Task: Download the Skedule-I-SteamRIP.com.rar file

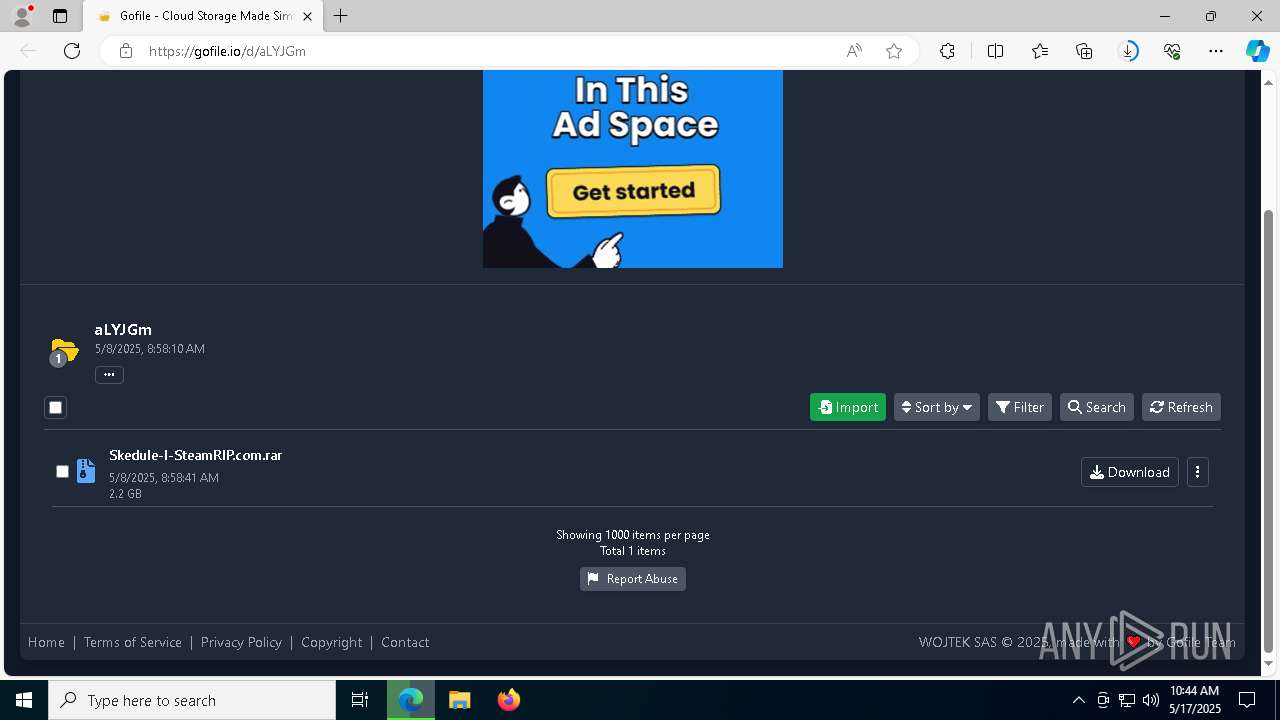Action: coord(1130,472)
